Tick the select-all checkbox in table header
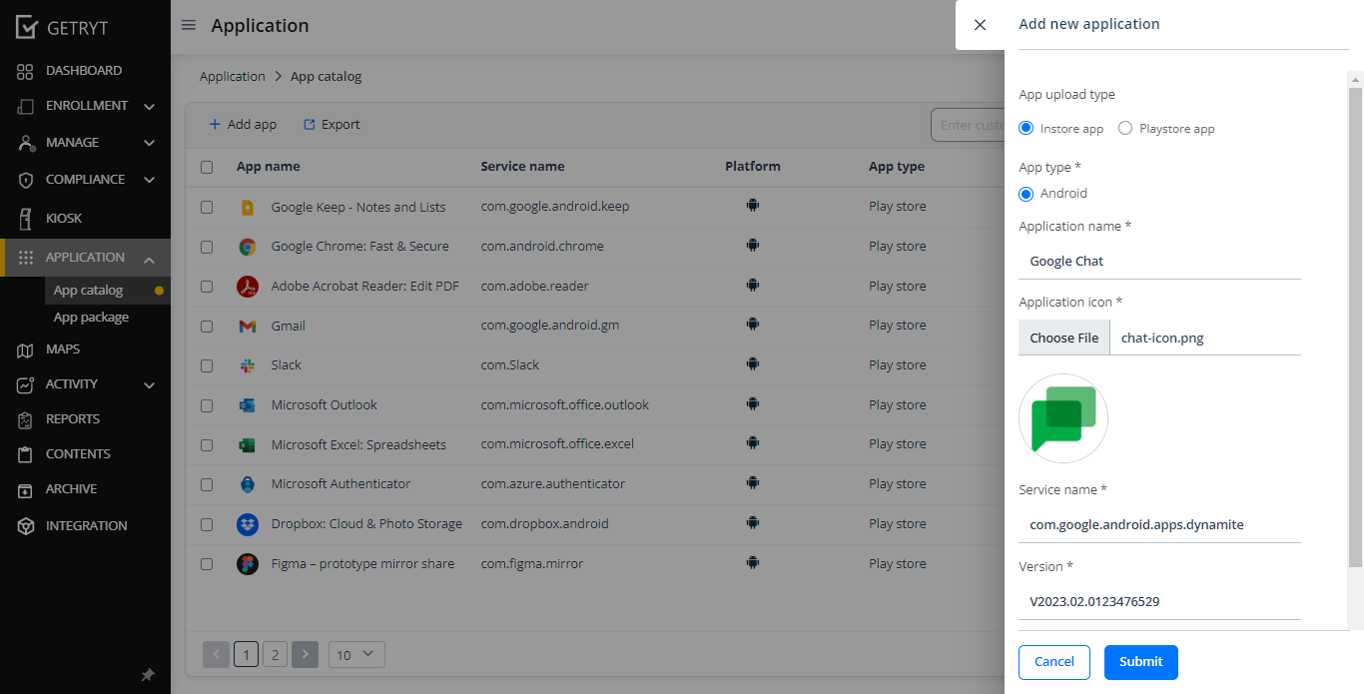 [207, 167]
